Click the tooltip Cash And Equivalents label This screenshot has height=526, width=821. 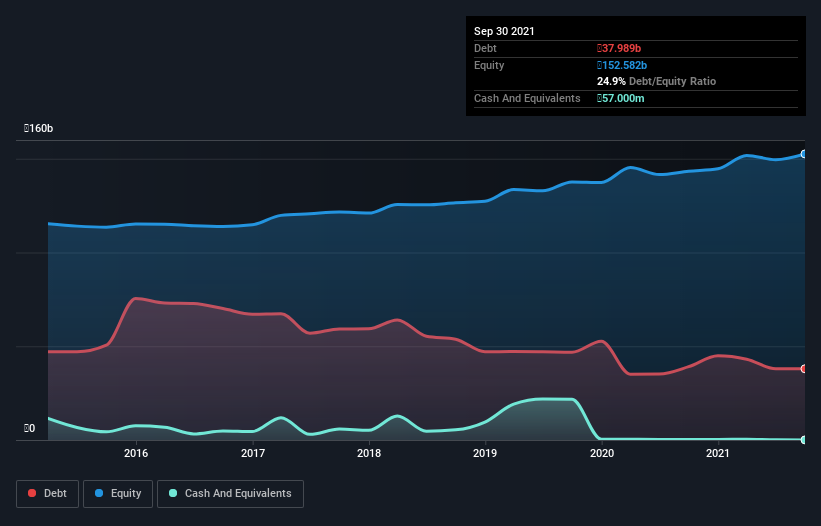[x=527, y=98]
